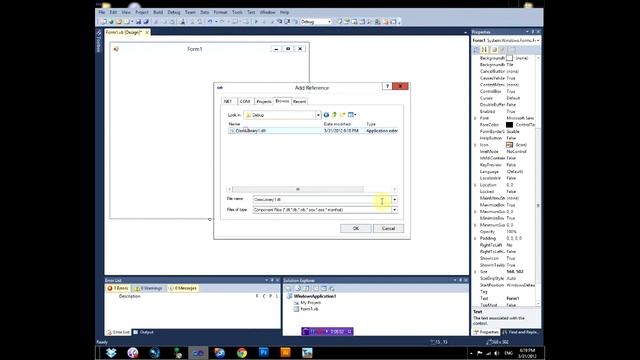
Task: Toggle Categorized view in Properties panel
Action: (x=476, y=50)
